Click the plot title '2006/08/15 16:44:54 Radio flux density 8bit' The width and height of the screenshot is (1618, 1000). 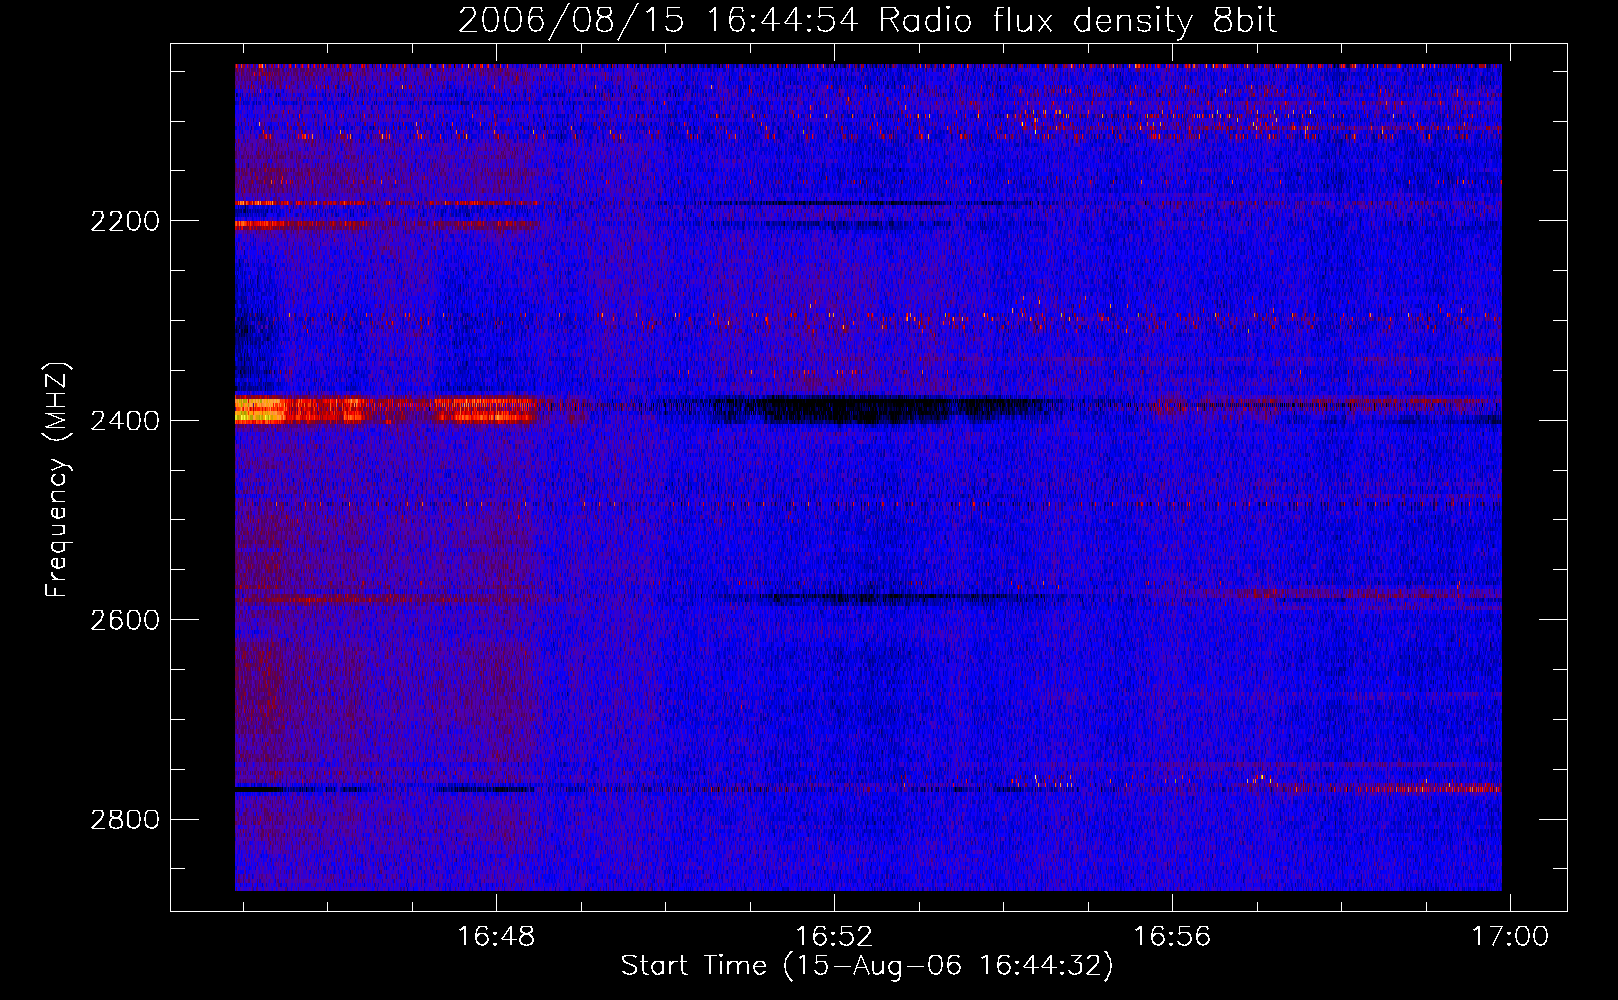click(867, 21)
